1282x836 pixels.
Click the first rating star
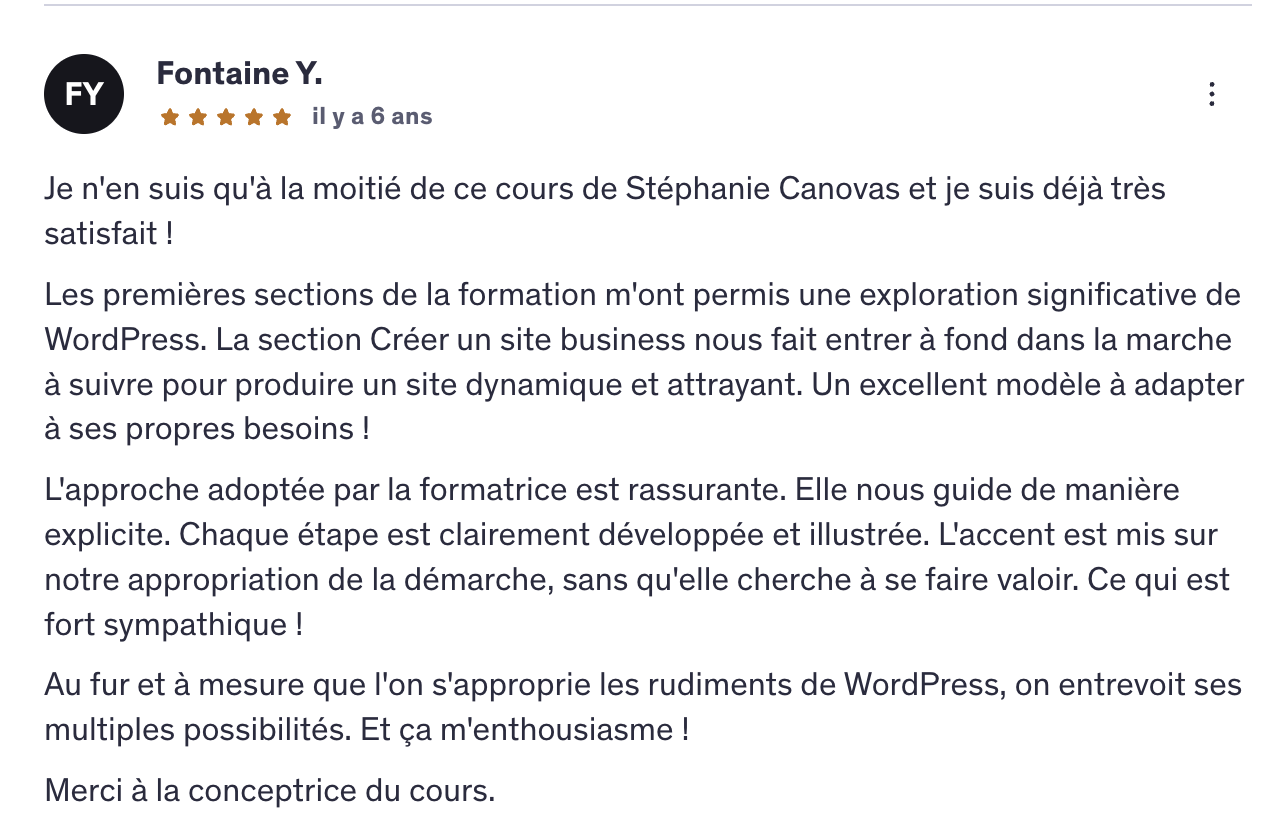(170, 118)
